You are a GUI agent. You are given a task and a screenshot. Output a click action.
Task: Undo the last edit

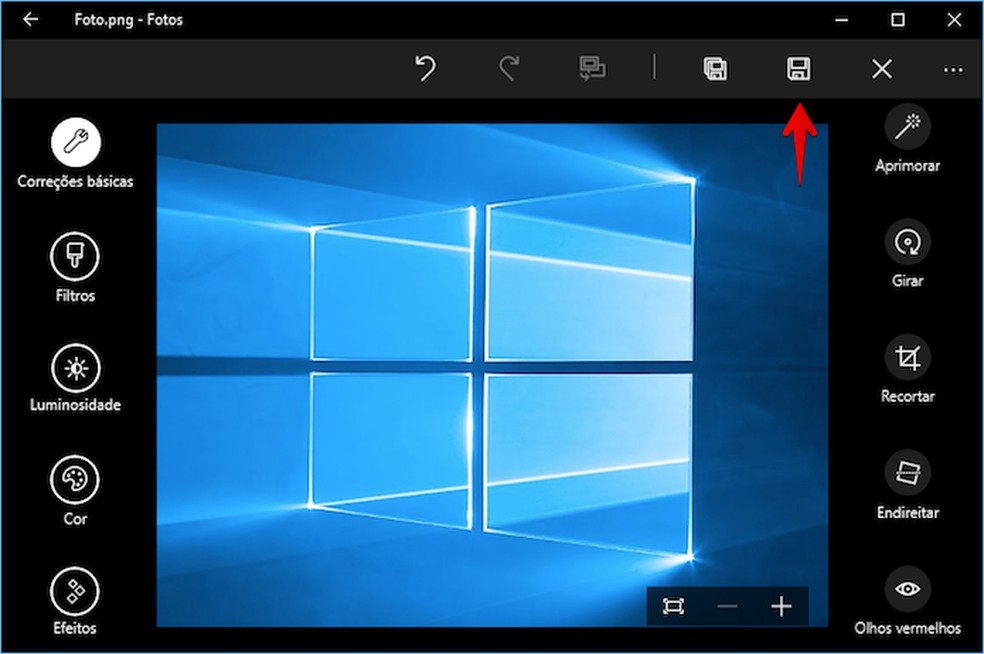click(x=425, y=68)
